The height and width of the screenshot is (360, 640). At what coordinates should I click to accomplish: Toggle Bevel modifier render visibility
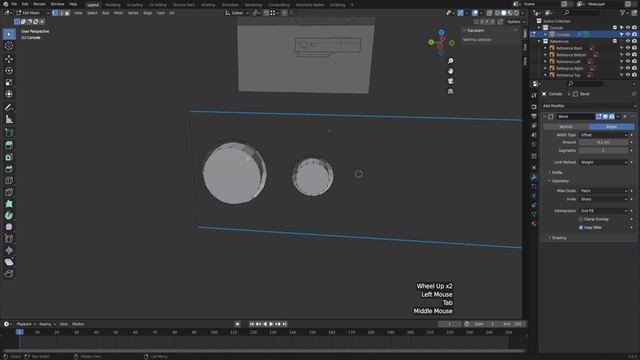[612, 117]
